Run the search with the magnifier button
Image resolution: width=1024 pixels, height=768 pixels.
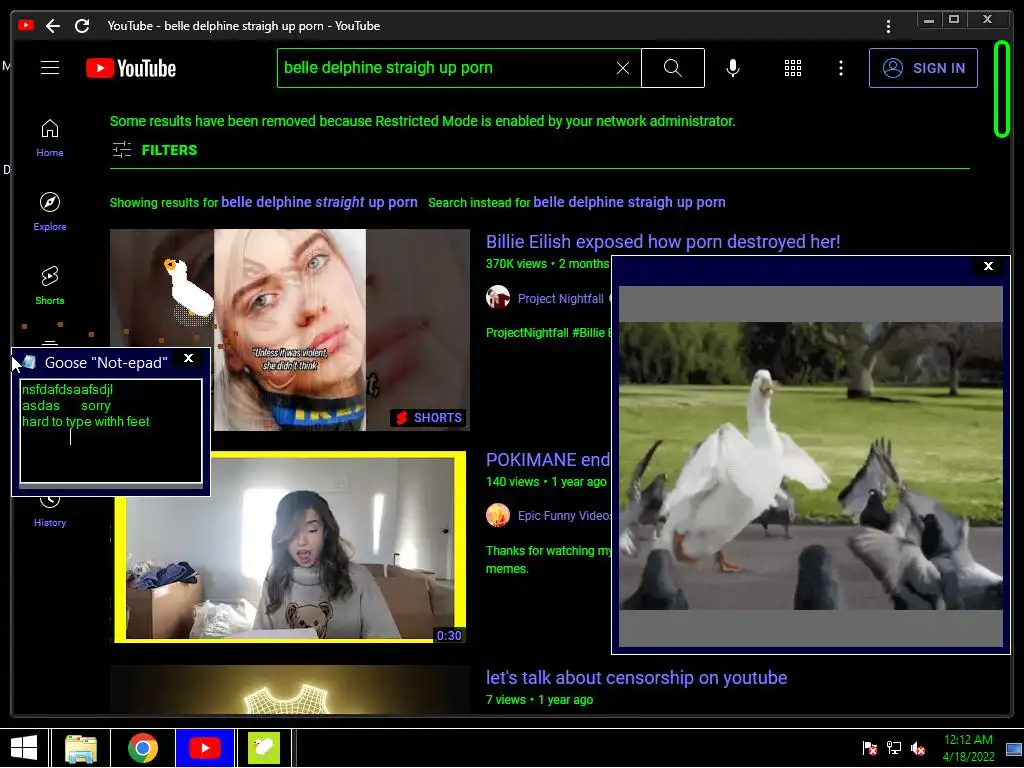click(x=673, y=68)
